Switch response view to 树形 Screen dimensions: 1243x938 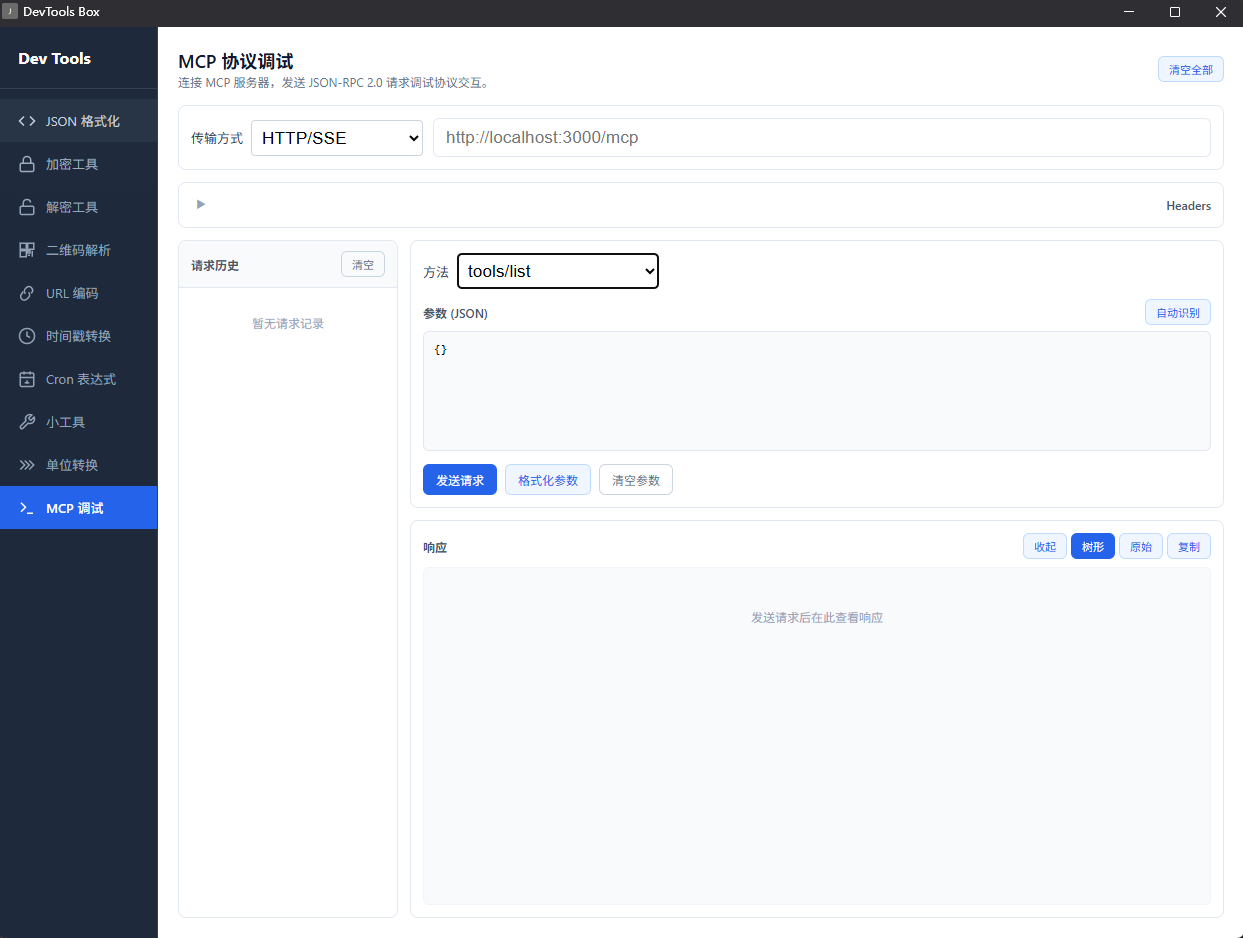tap(1093, 547)
